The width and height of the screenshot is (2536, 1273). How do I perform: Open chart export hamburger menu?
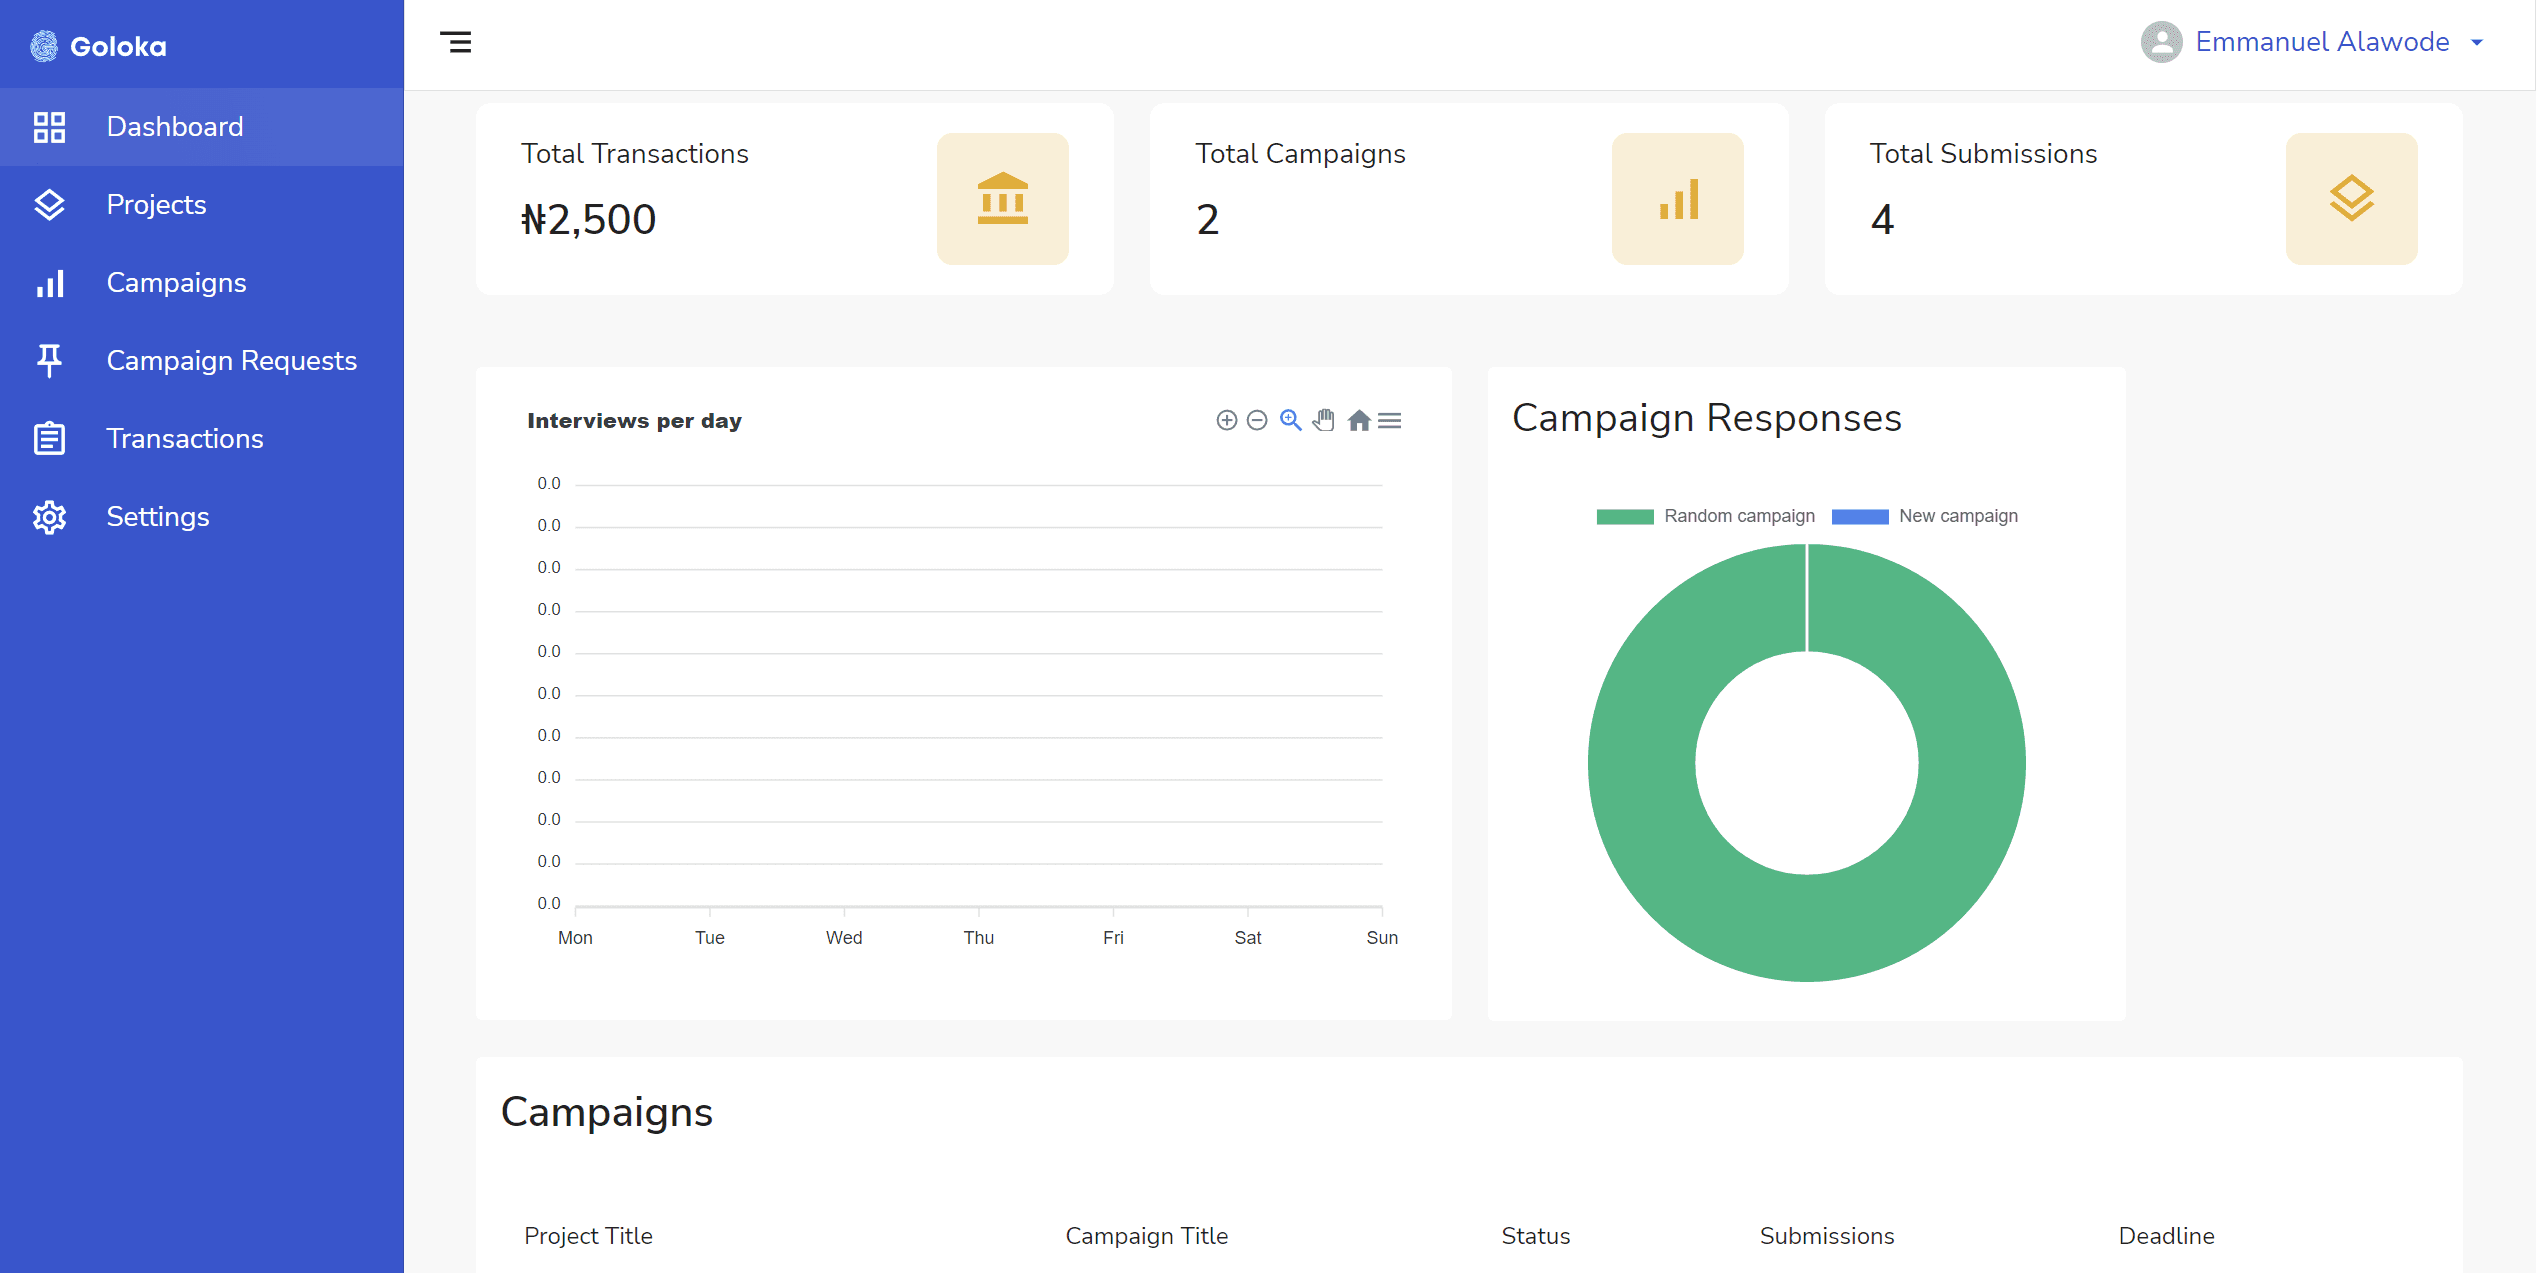(x=1390, y=420)
